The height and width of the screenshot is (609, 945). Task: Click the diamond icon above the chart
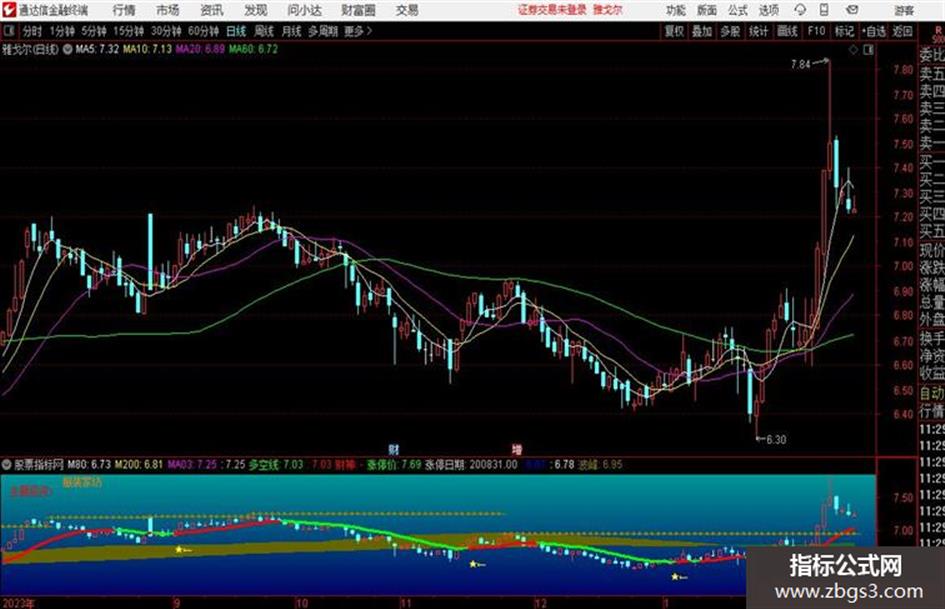(853, 50)
